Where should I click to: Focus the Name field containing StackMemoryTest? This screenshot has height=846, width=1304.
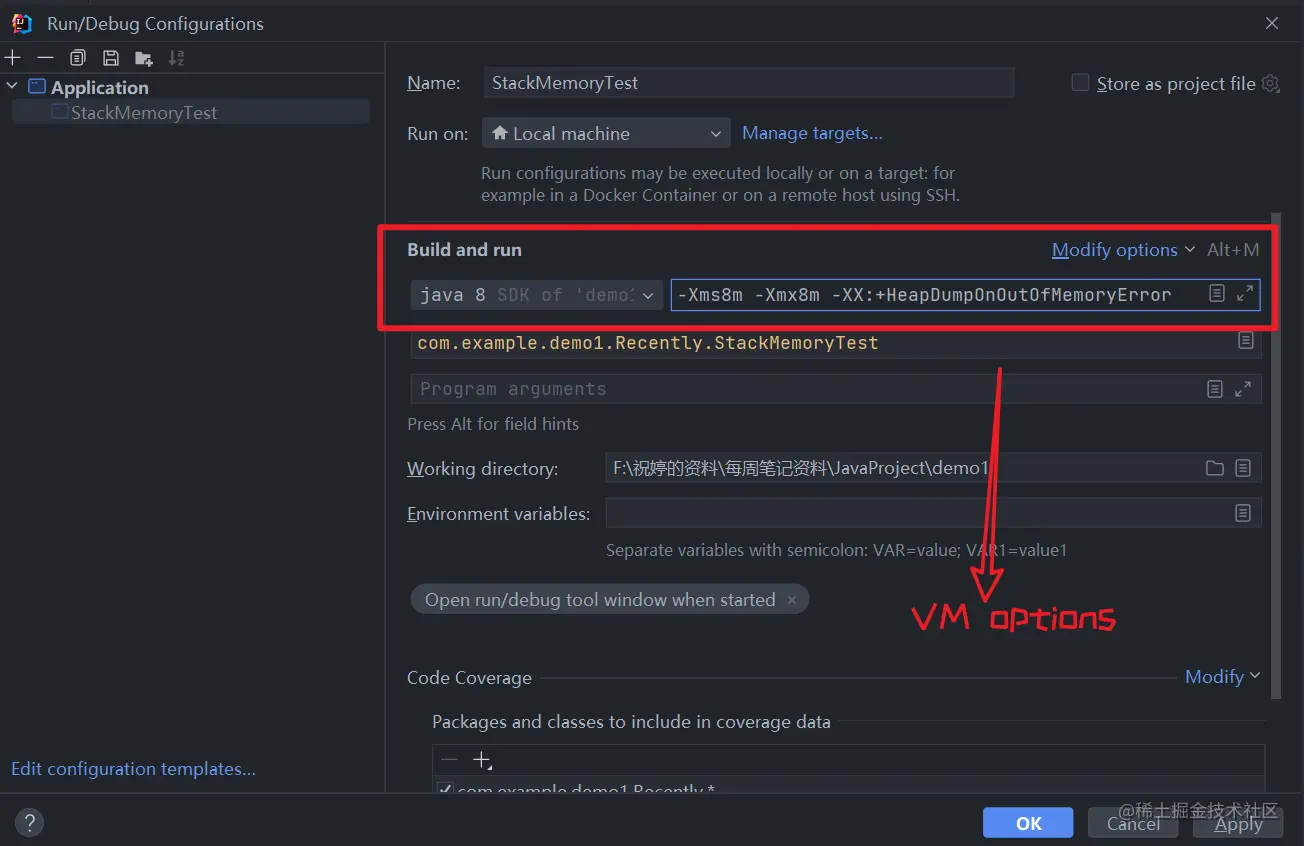(x=749, y=83)
